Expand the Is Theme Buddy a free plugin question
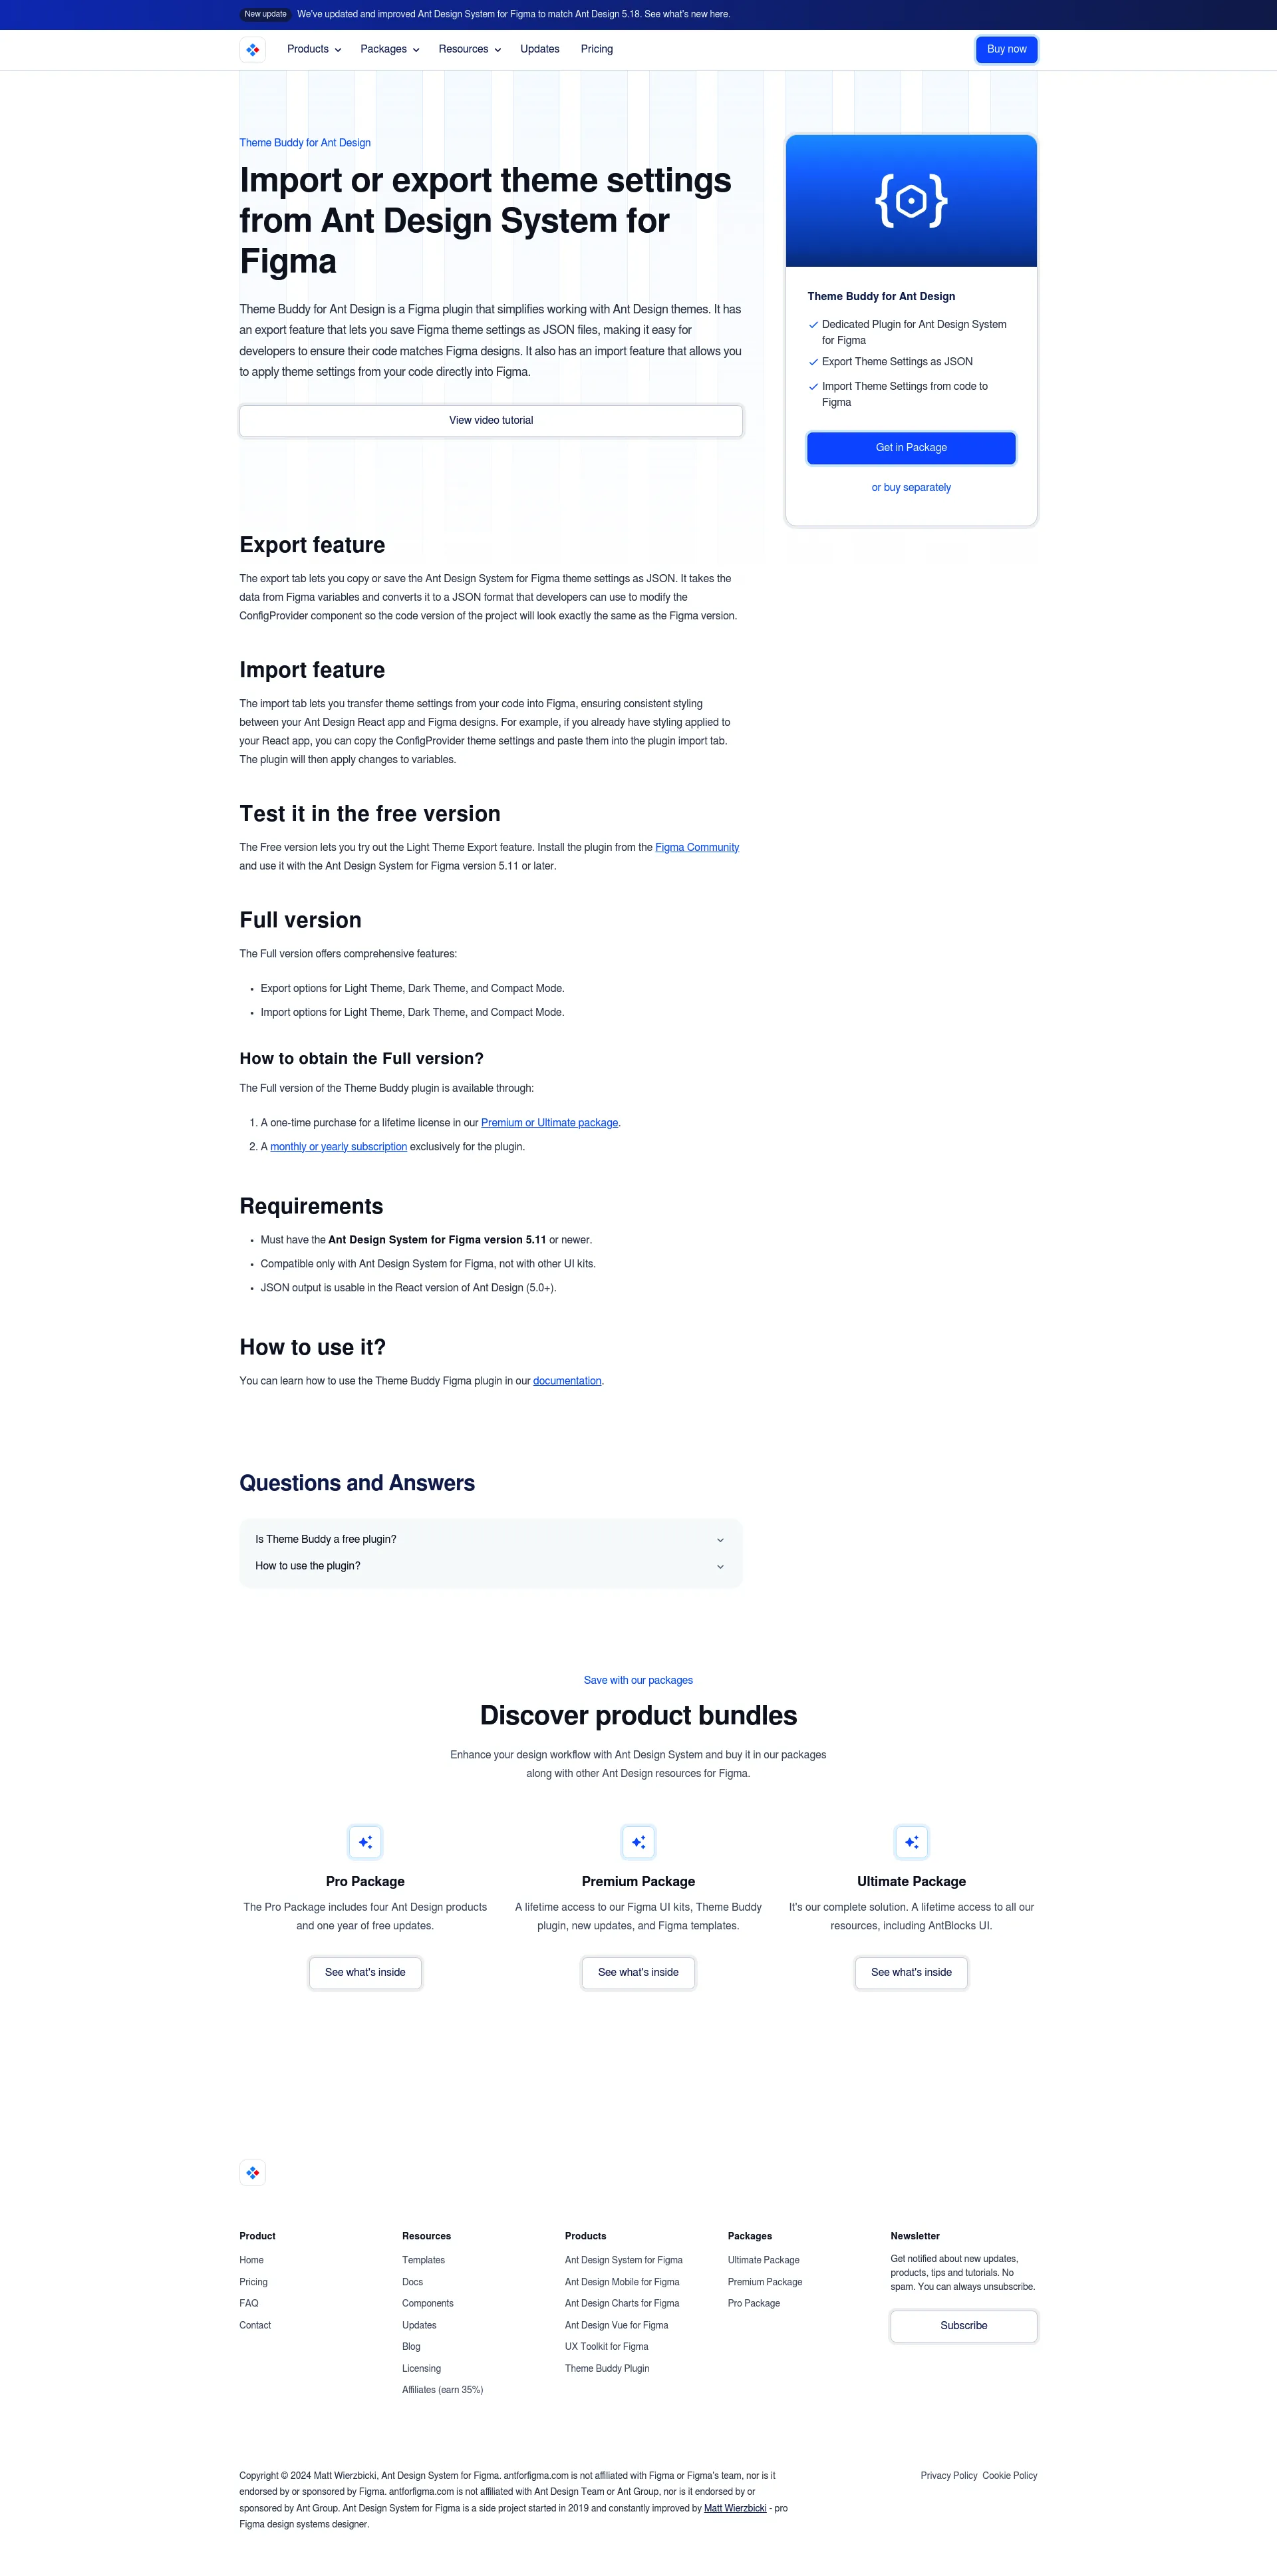 pyautogui.click(x=492, y=1539)
